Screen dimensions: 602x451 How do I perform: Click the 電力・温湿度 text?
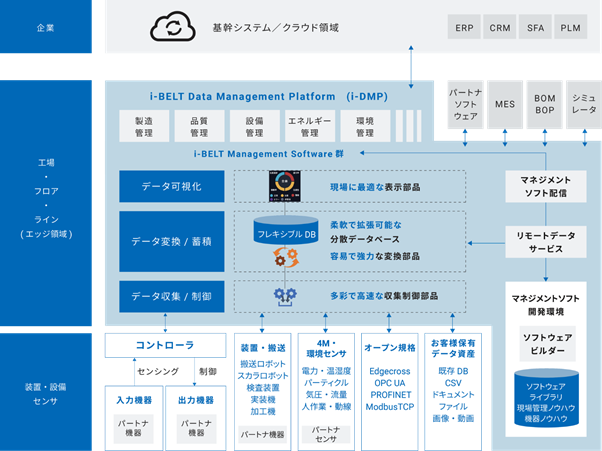pos(326,371)
